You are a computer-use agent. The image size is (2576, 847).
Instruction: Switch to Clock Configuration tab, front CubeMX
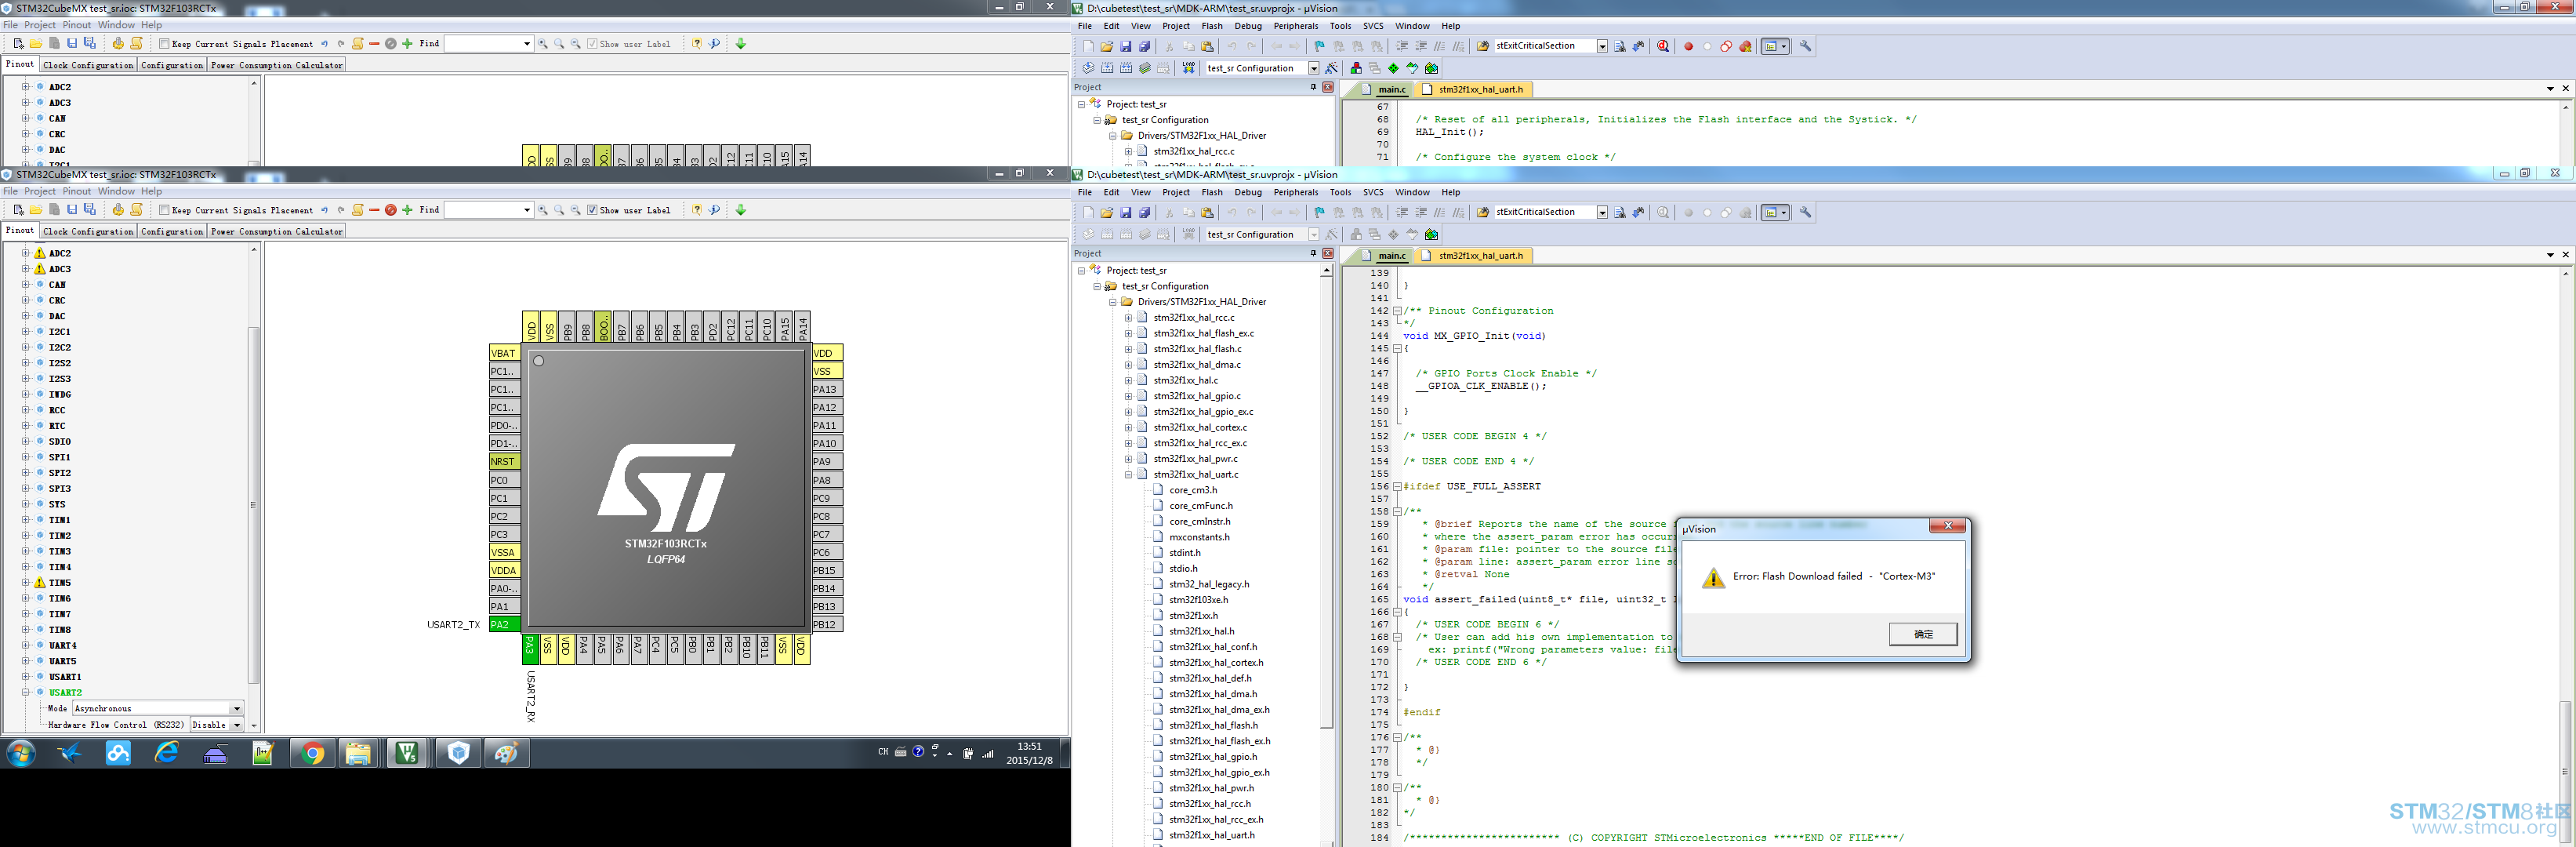point(88,231)
